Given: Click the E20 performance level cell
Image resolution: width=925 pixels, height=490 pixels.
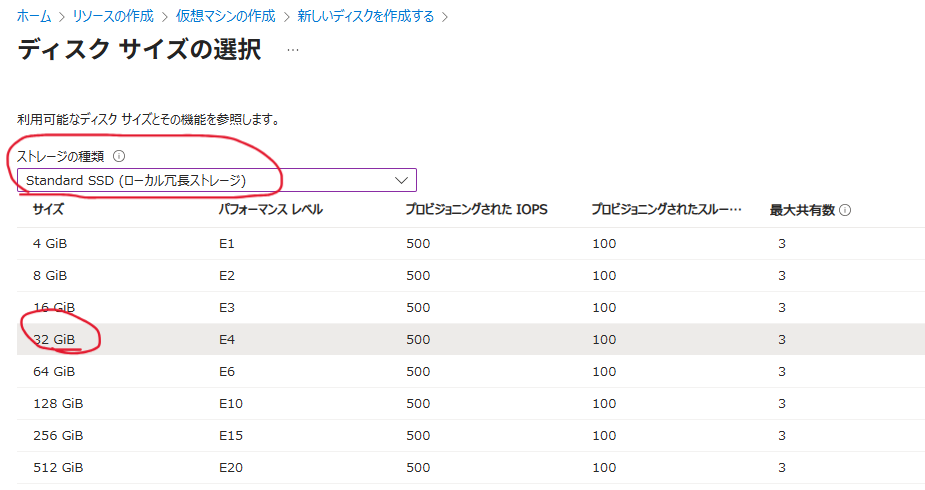Looking at the screenshot, I should [231, 467].
